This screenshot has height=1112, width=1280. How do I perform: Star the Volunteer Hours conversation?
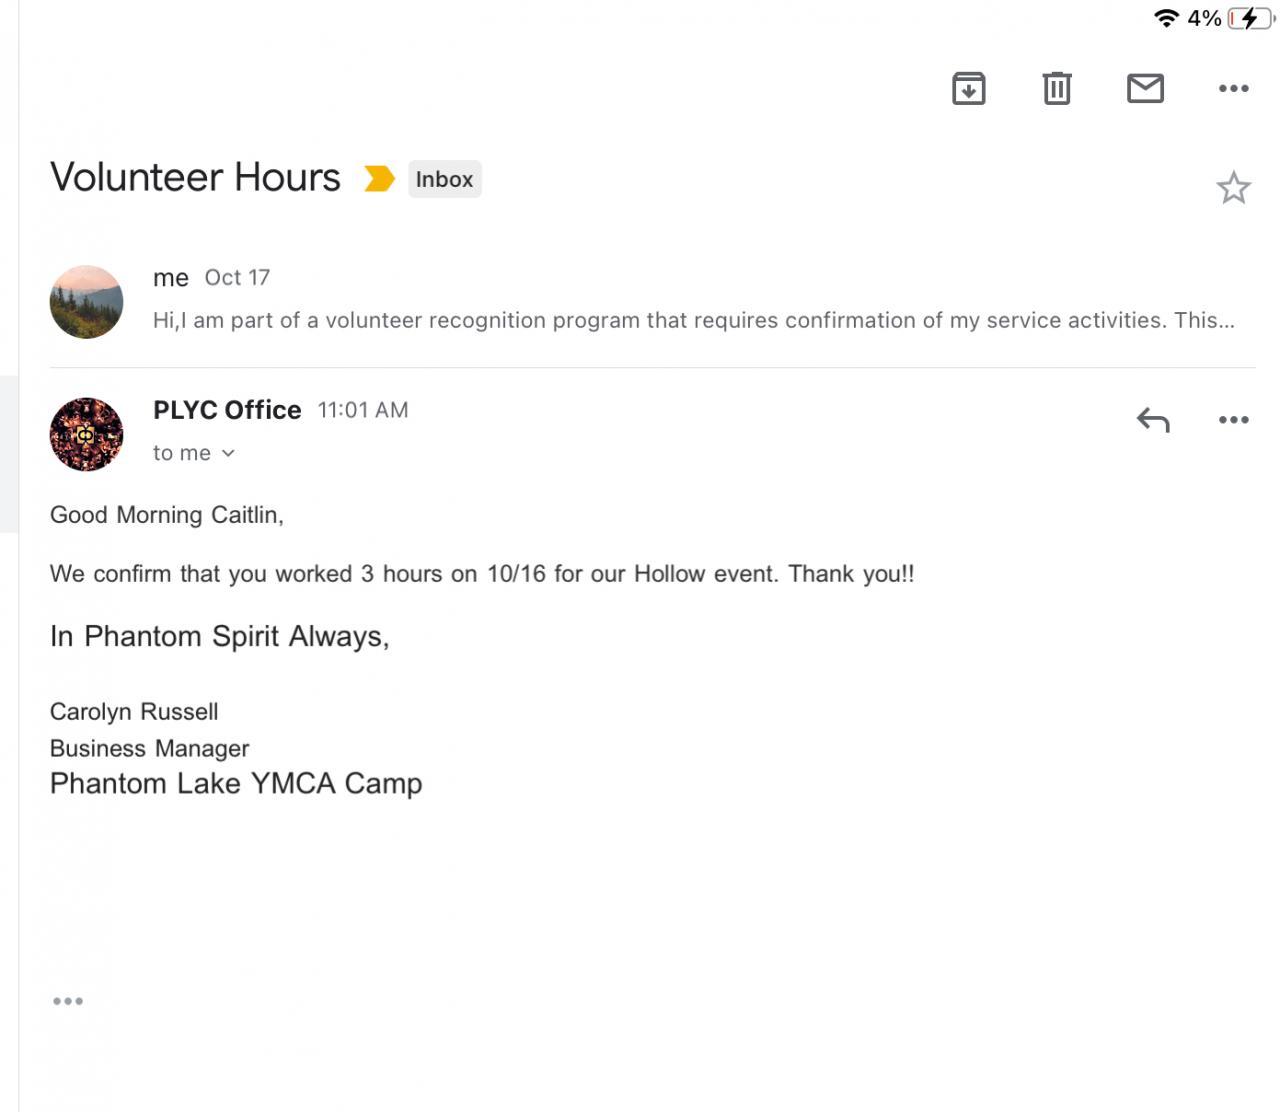point(1233,188)
